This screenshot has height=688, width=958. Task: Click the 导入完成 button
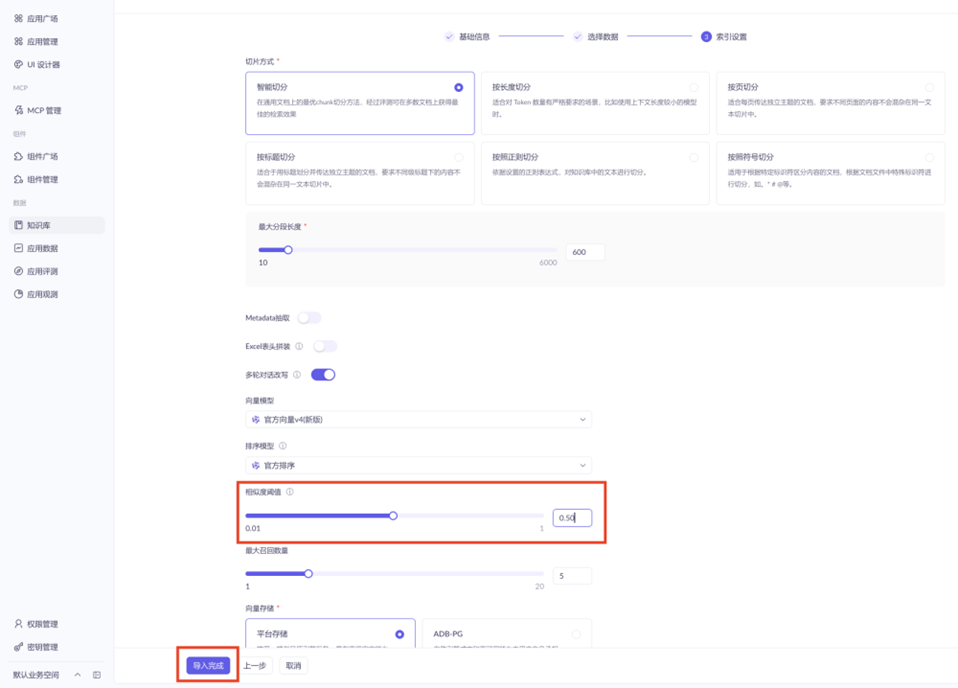208,665
